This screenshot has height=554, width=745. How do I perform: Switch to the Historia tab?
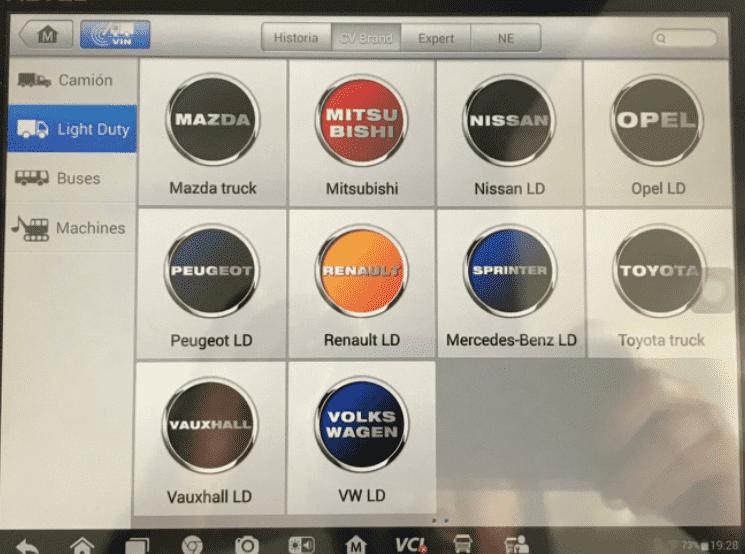[x=296, y=38]
